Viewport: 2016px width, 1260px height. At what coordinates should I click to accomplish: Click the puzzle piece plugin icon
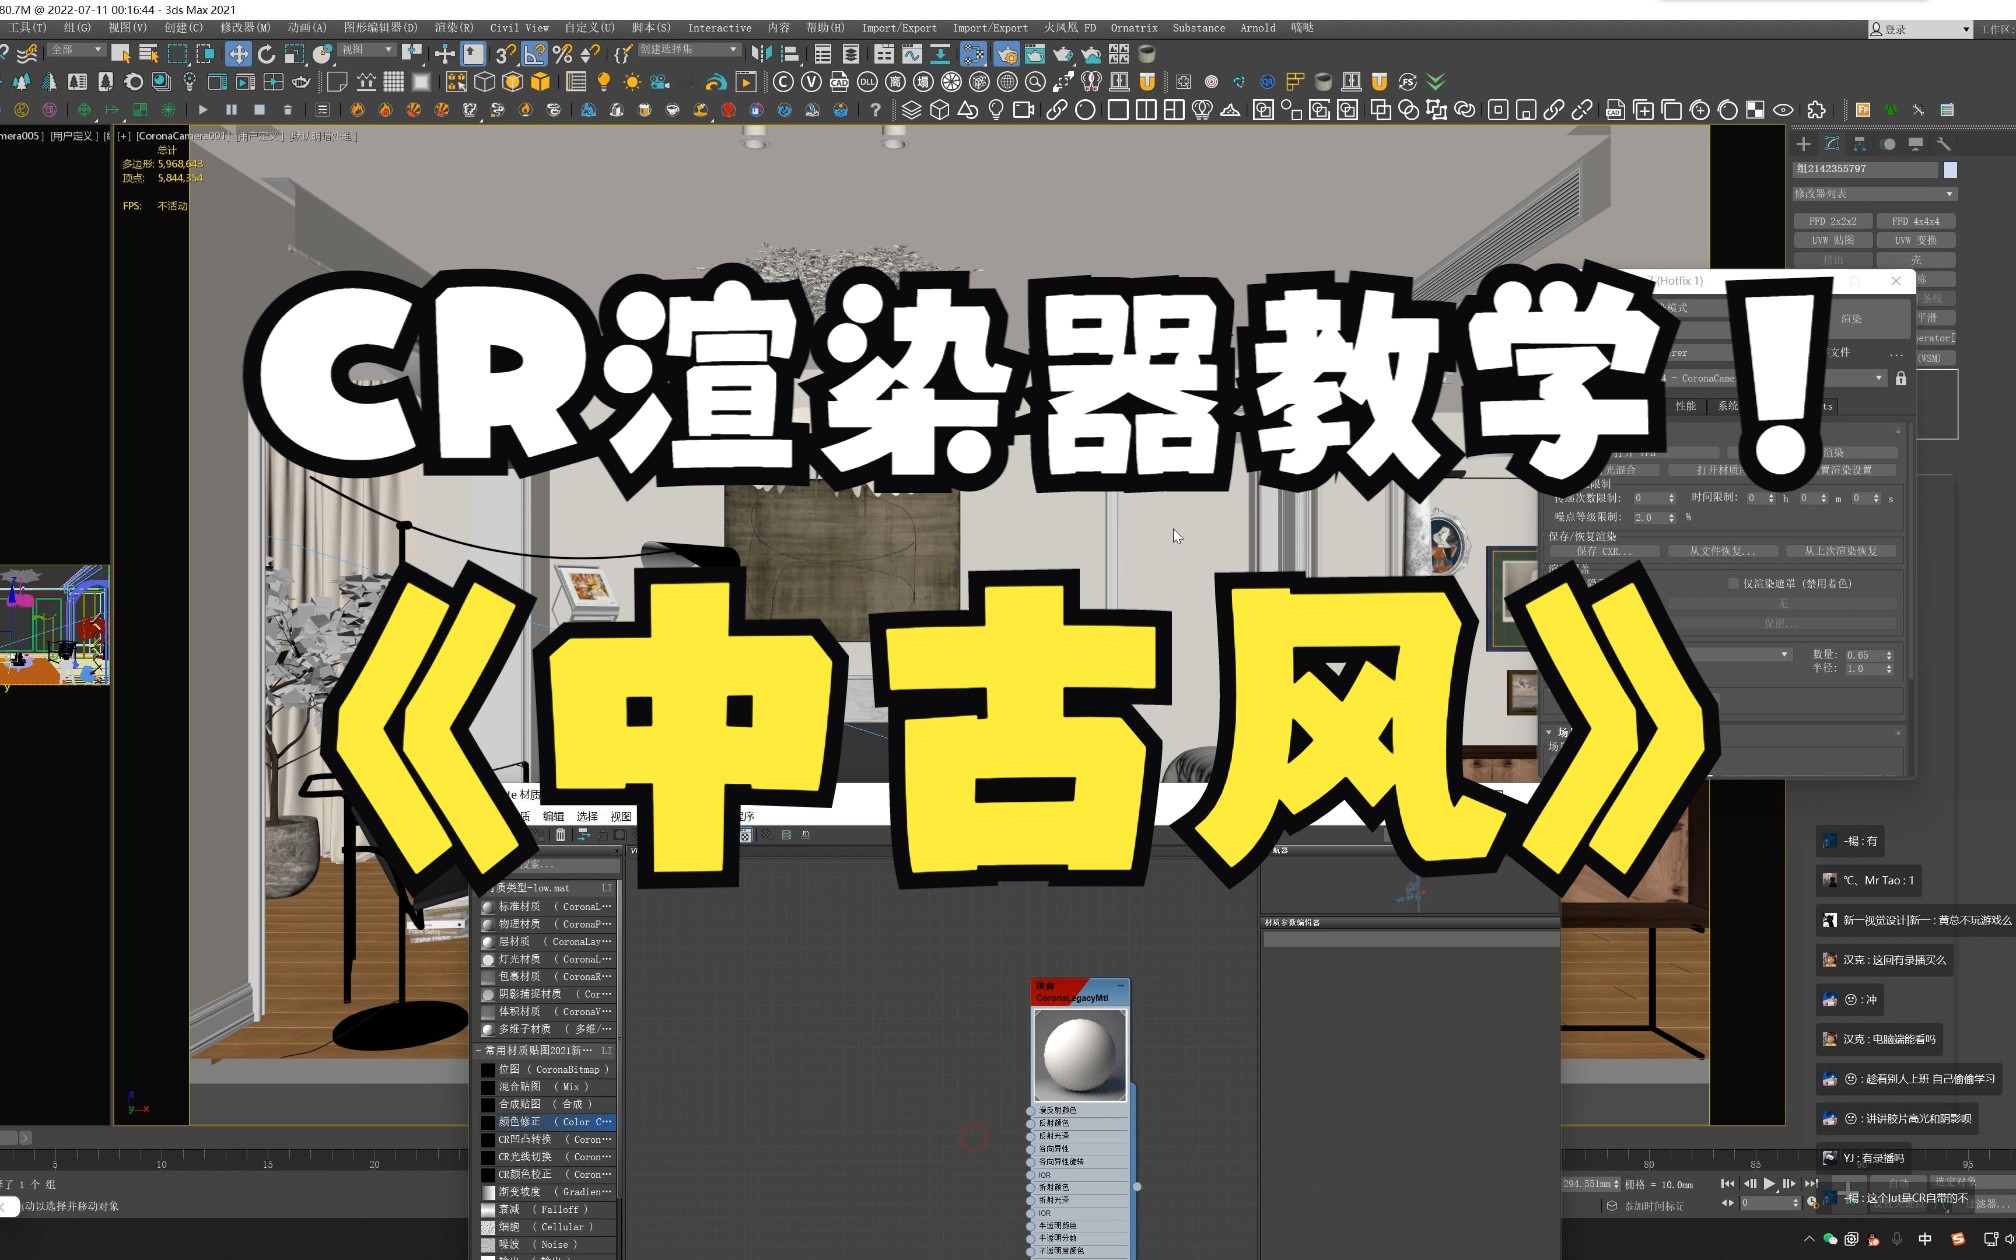point(1816,110)
